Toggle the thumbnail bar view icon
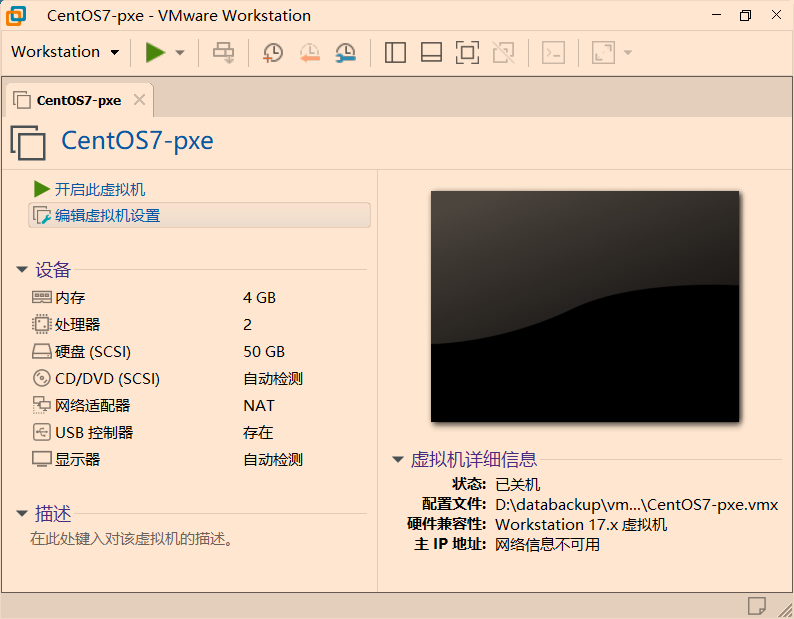 point(431,53)
